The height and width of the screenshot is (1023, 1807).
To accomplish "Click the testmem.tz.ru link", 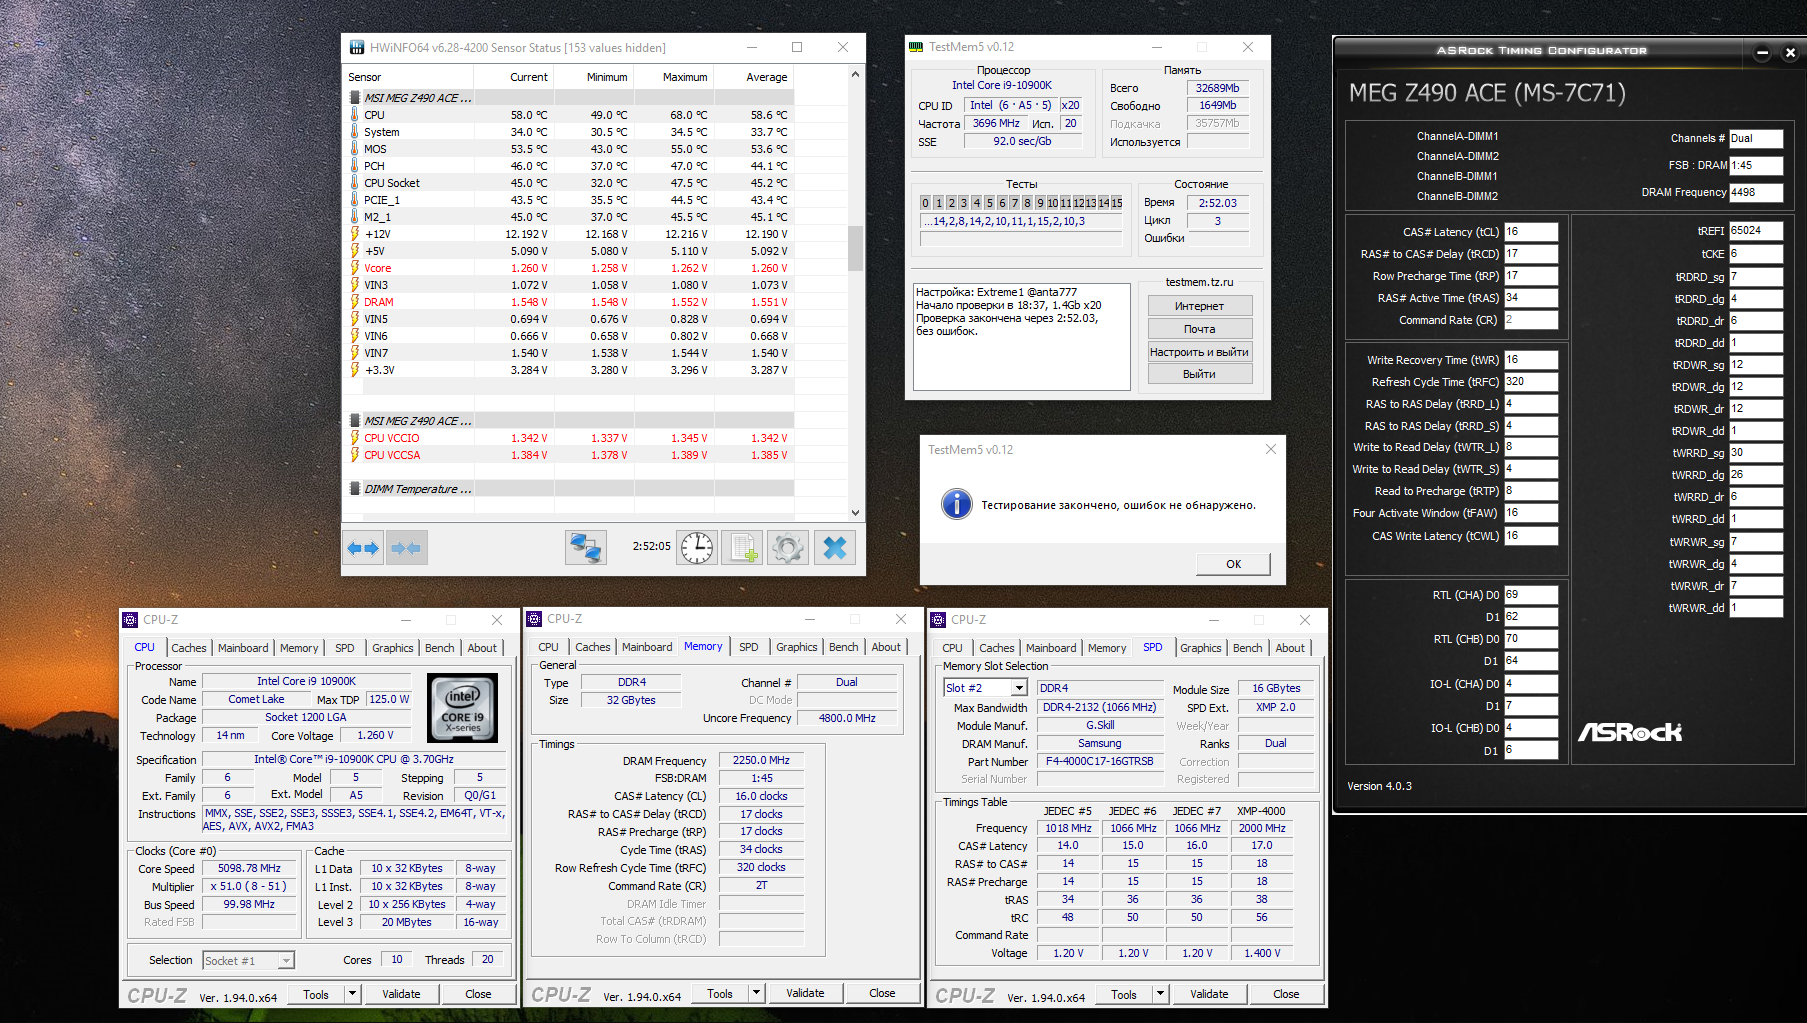I will click(x=1199, y=282).
